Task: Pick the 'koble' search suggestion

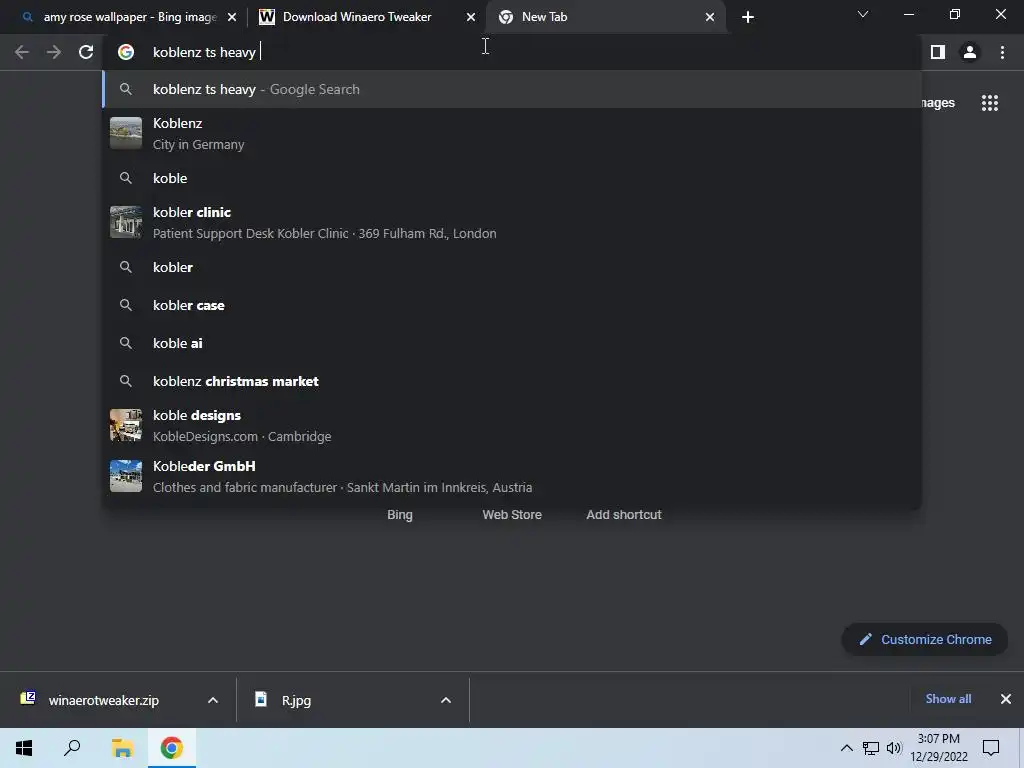Action: [512, 178]
